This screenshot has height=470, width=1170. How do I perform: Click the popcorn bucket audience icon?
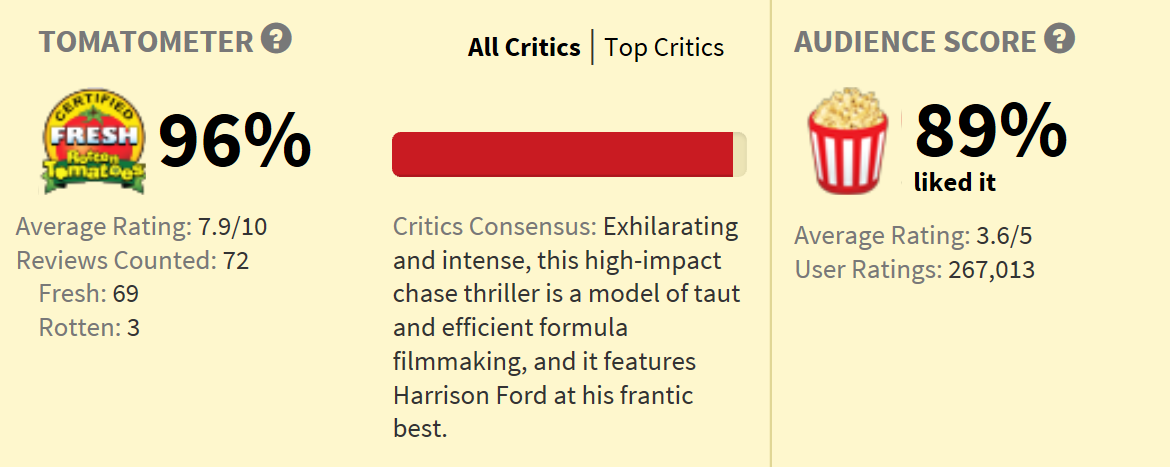point(848,140)
